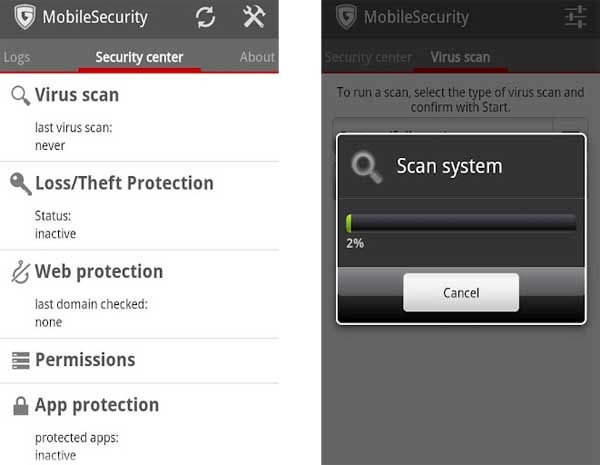Open the wrench and screwdriver tools icon
This screenshot has width=600, height=465.
pyautogui.click(x=254, y=17)
